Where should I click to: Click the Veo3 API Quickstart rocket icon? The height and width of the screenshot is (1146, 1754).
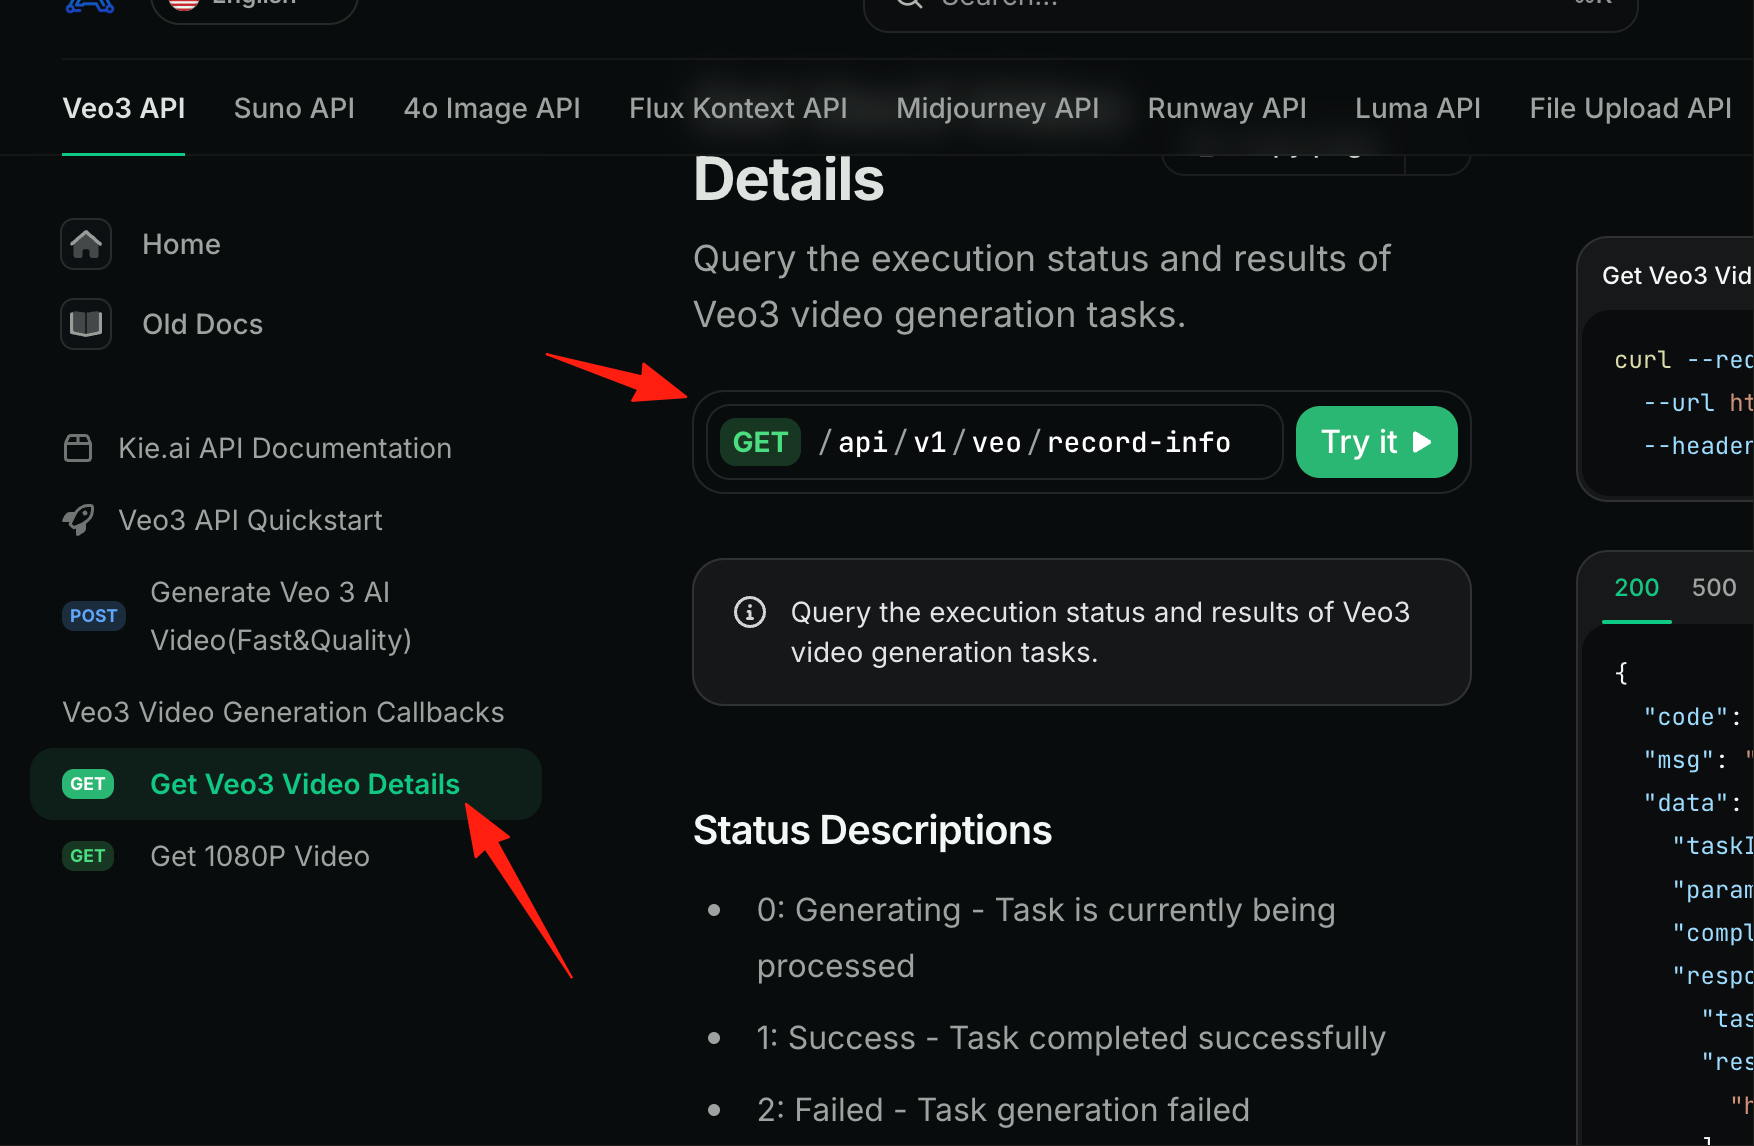78,520
